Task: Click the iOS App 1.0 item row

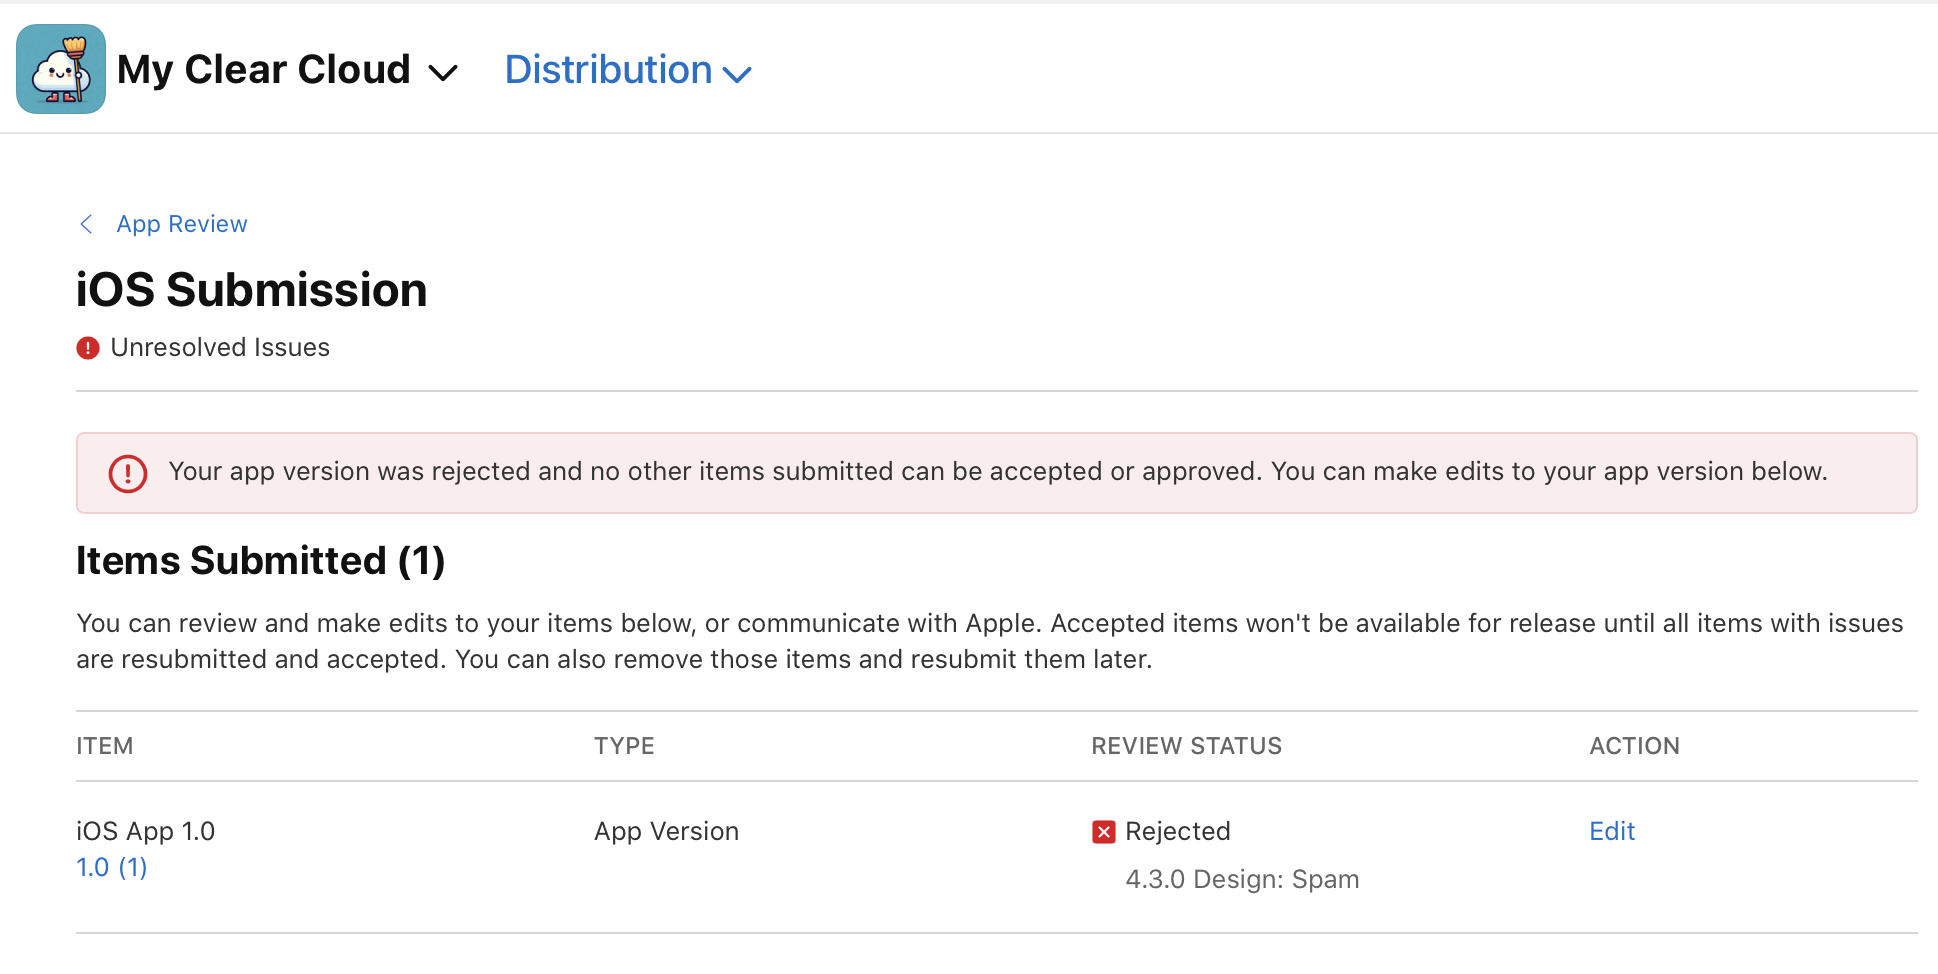Action: point(997,857)
